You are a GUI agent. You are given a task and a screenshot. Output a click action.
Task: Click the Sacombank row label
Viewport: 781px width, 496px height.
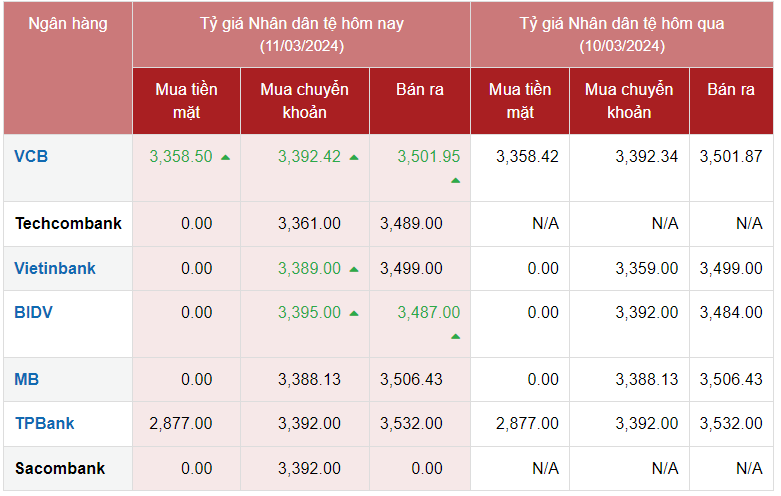tap(60, 468)
